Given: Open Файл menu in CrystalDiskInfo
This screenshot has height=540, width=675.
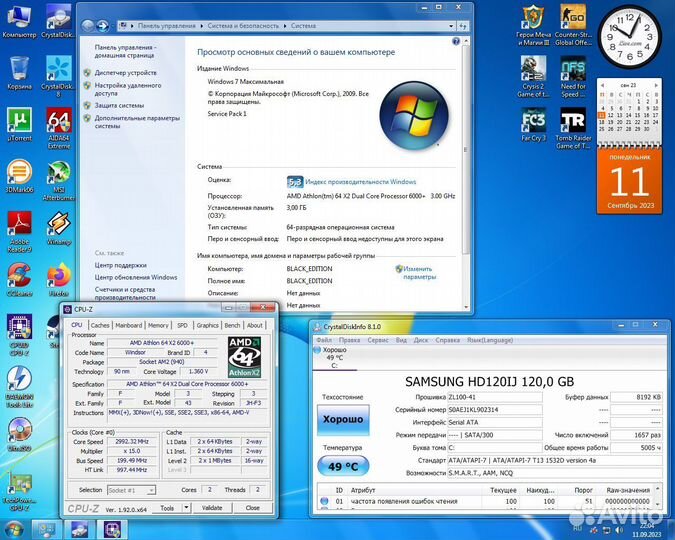Looking at the screenshot, I should (324, 340).
